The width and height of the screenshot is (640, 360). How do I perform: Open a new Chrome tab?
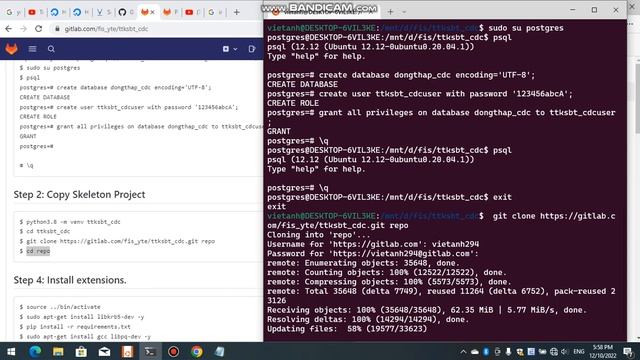pyautogui.click(x=236, y=12)
